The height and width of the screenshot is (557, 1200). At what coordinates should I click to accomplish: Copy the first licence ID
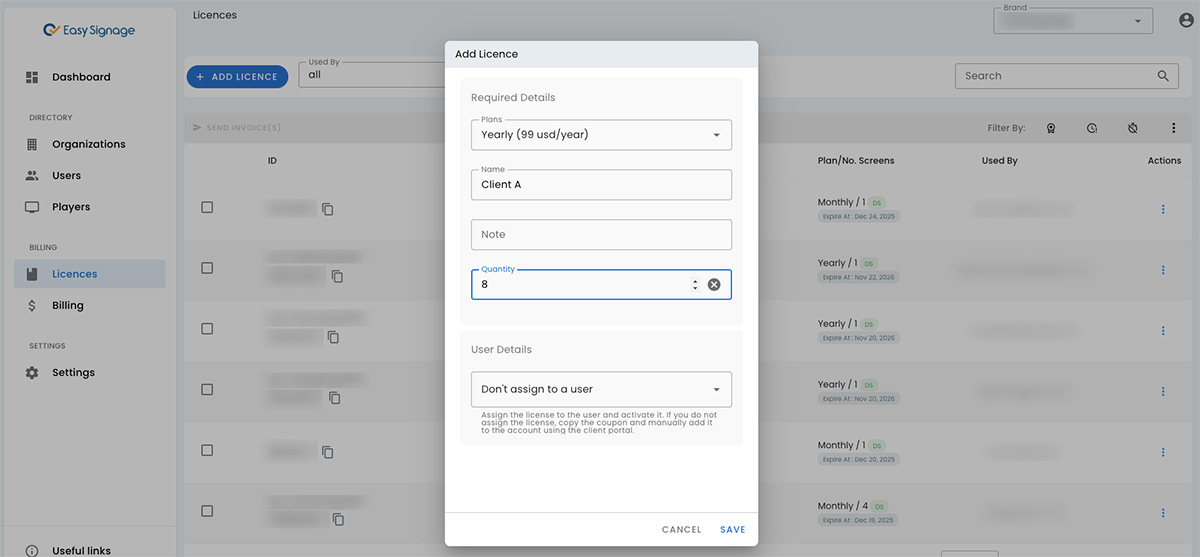[328, 209]
